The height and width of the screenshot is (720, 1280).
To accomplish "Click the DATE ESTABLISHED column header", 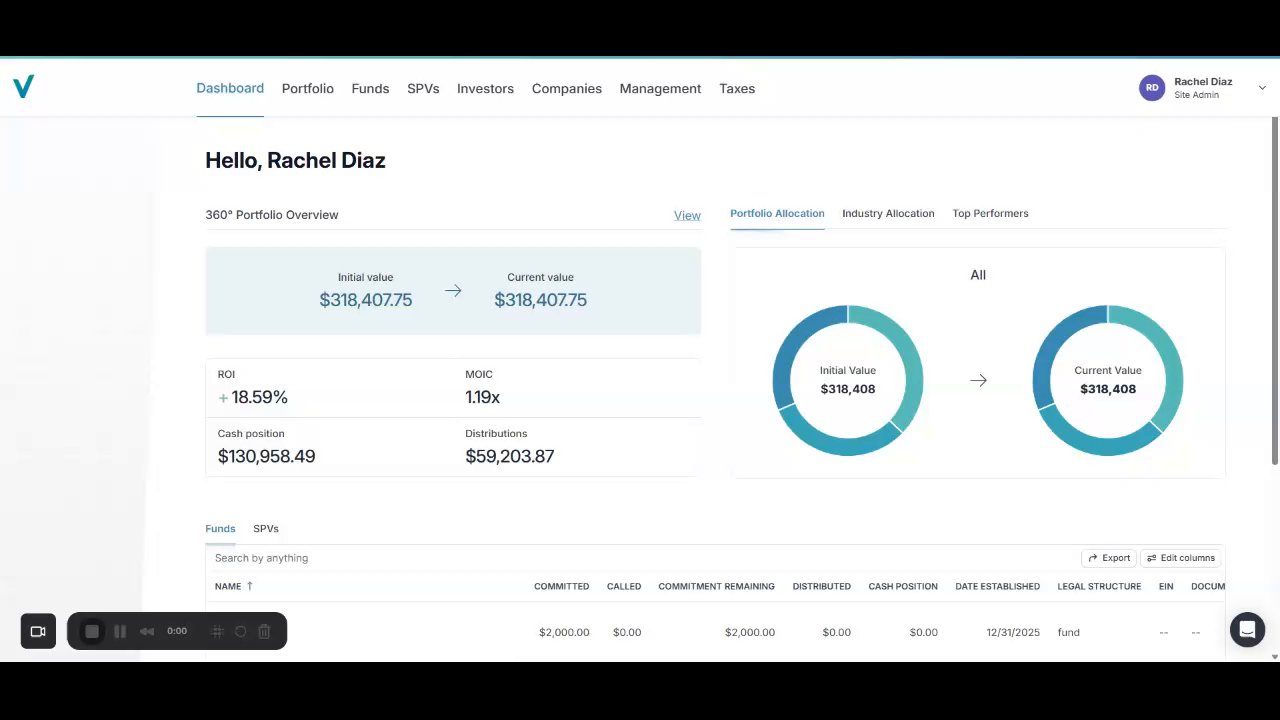I will click(x=997, y=586).
